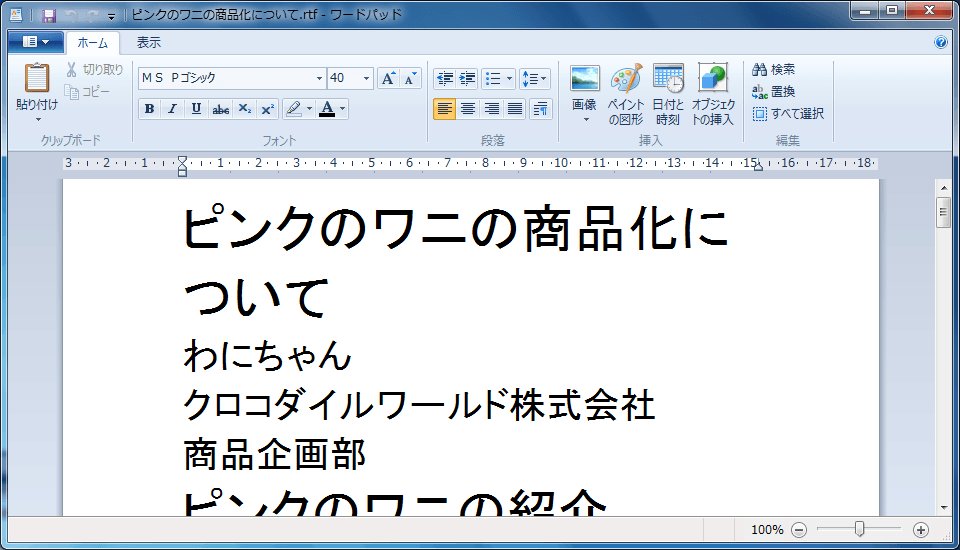The width and height of the screenshot is (960, 550).
Task: Open Customize Quick Access Toolbar dropdown
Action: tap(111, 16)
